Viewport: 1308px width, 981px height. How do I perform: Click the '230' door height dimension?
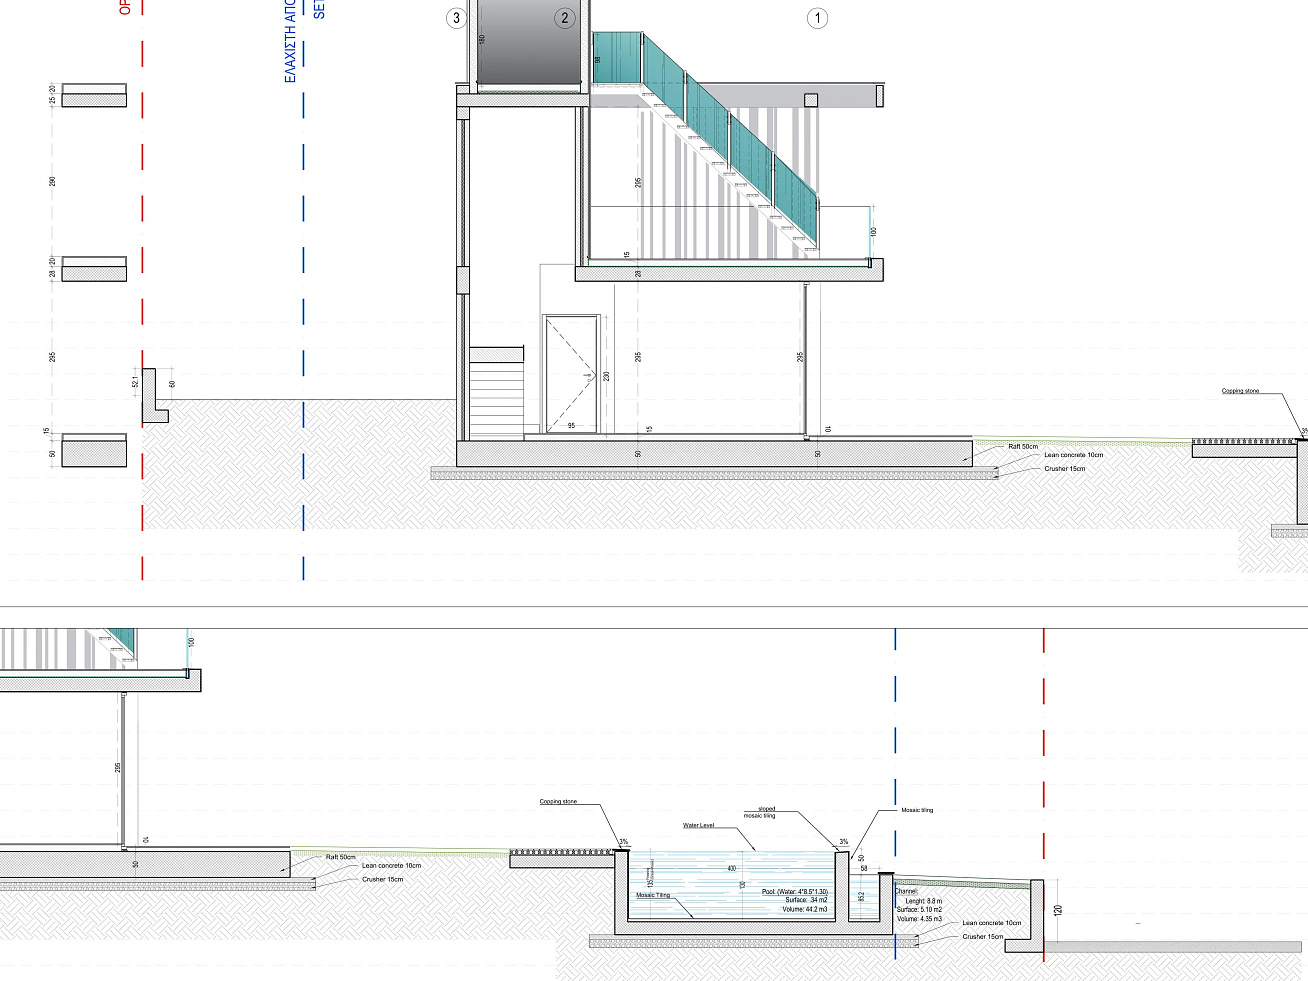pyautogui.click(x=606, y=377)
